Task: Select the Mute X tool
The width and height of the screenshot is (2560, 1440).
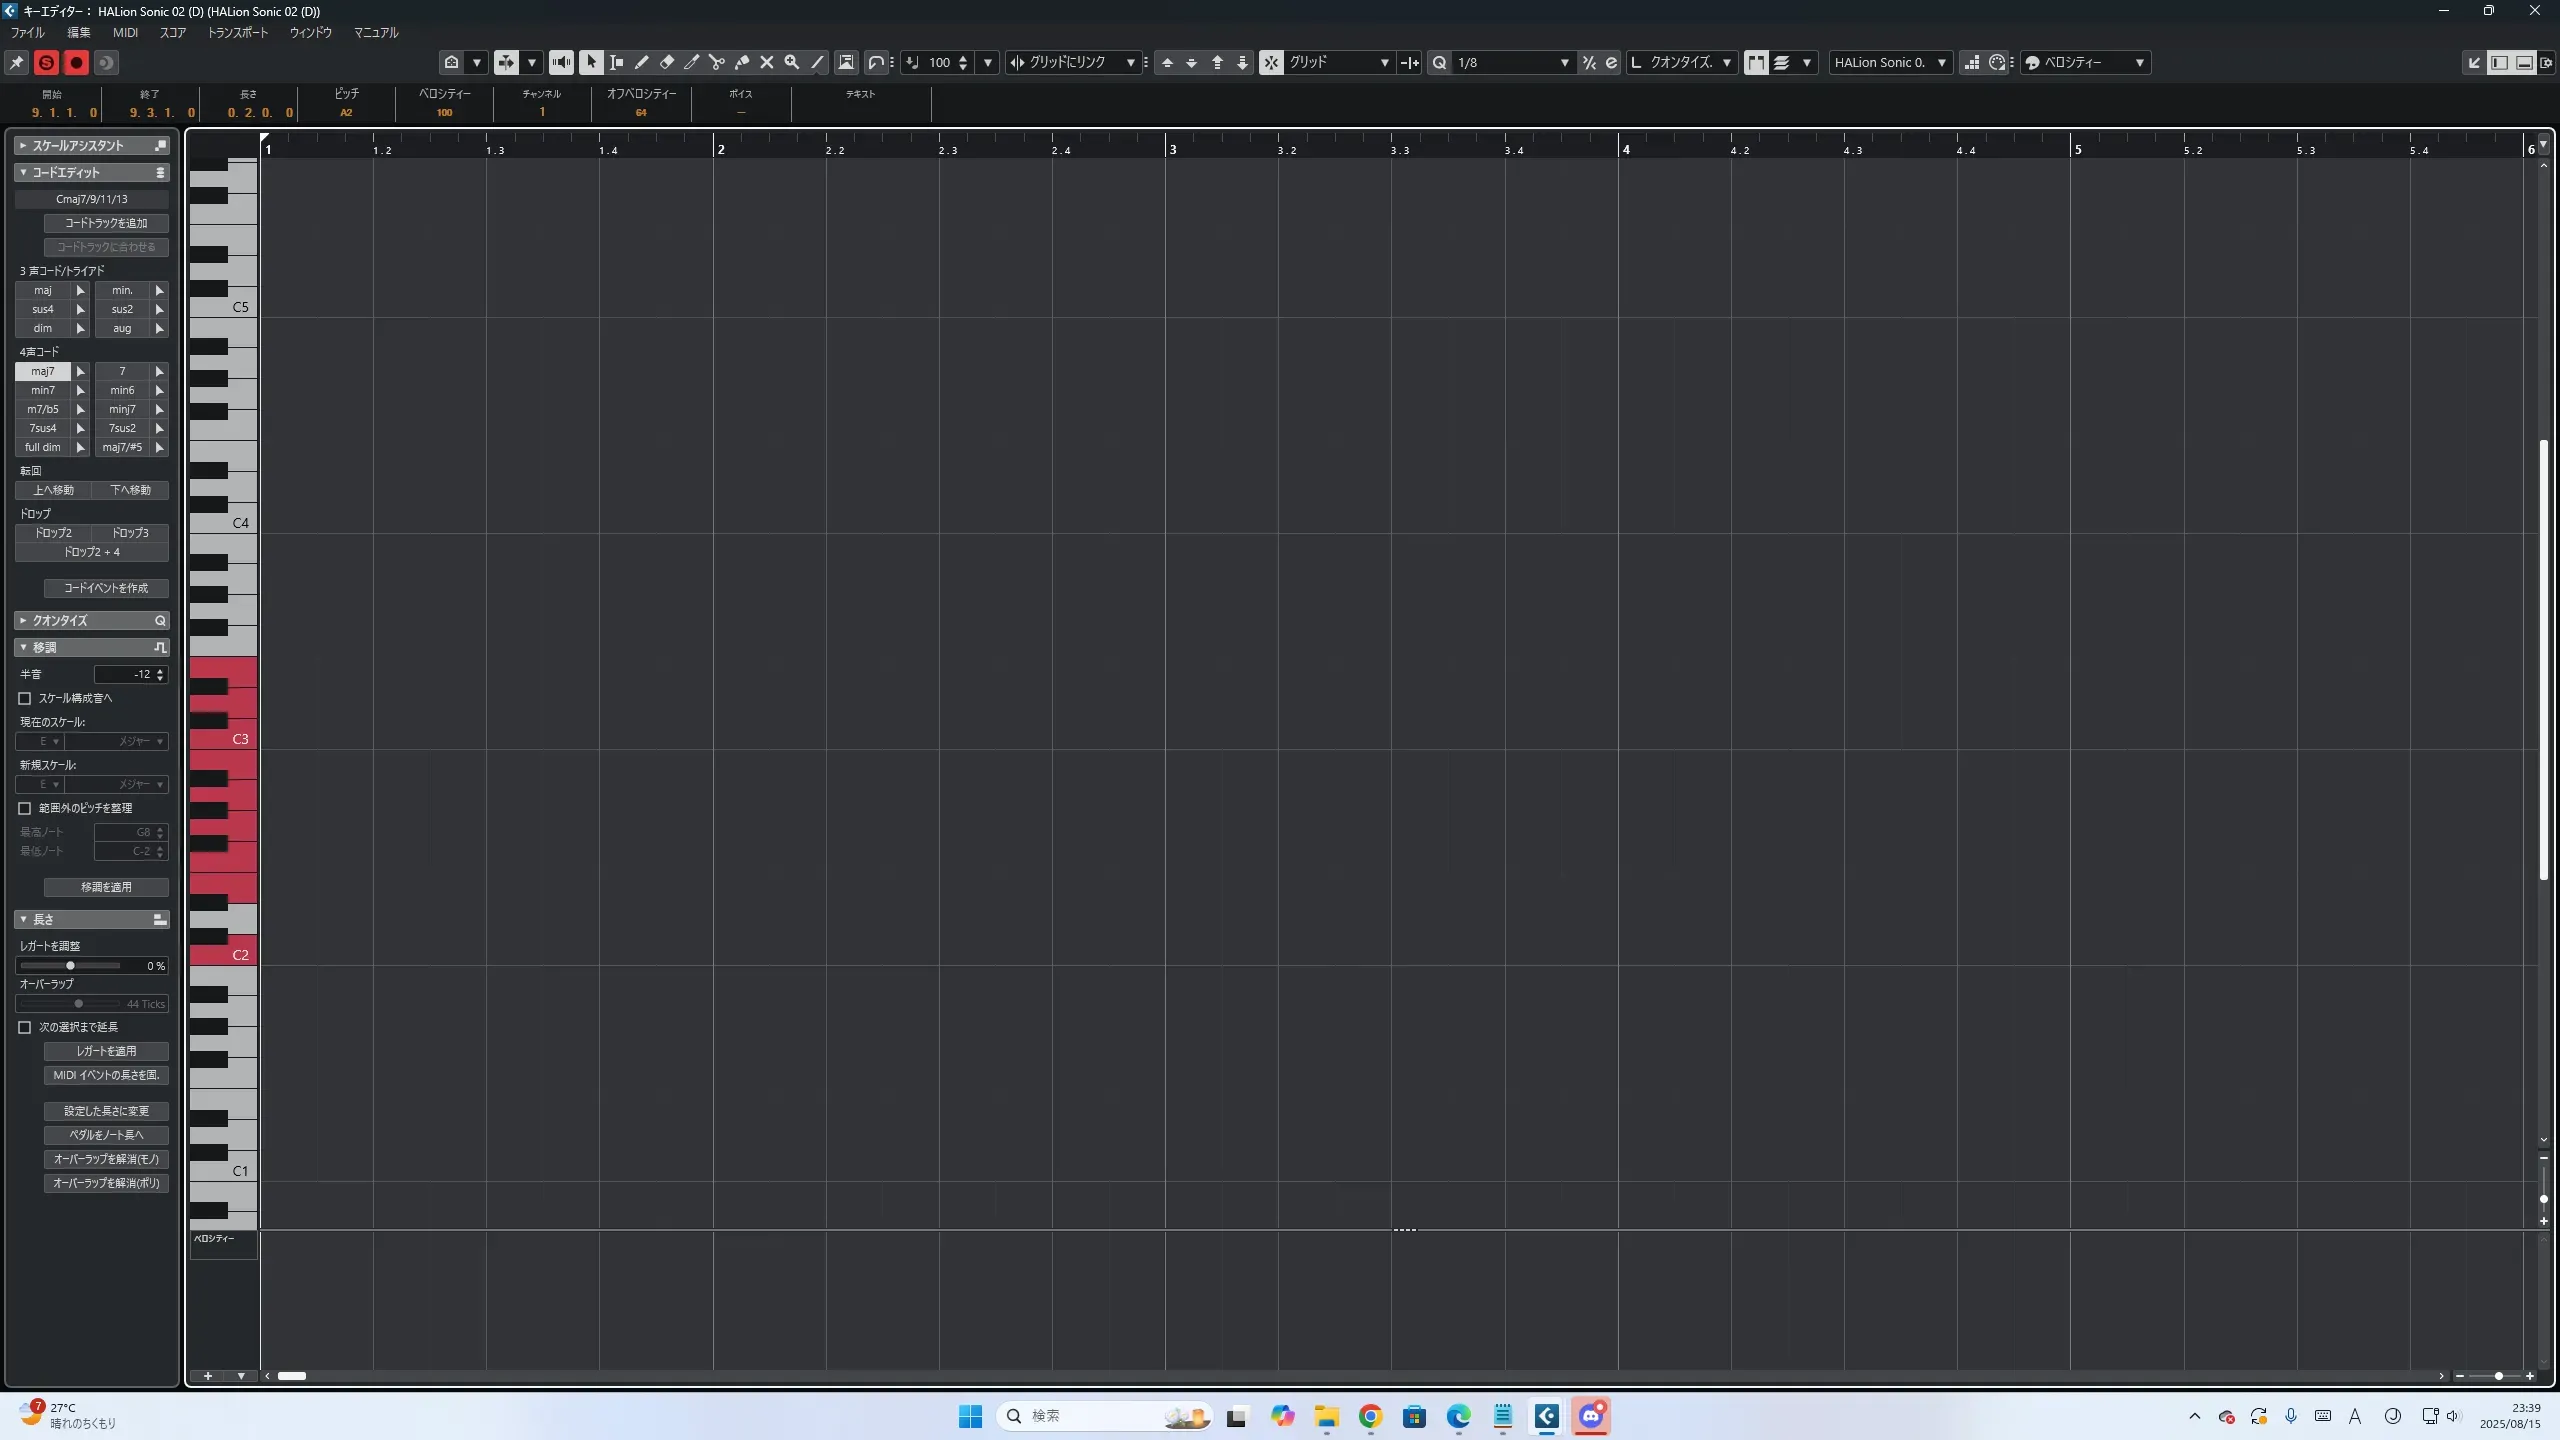Action: [767, 62]
